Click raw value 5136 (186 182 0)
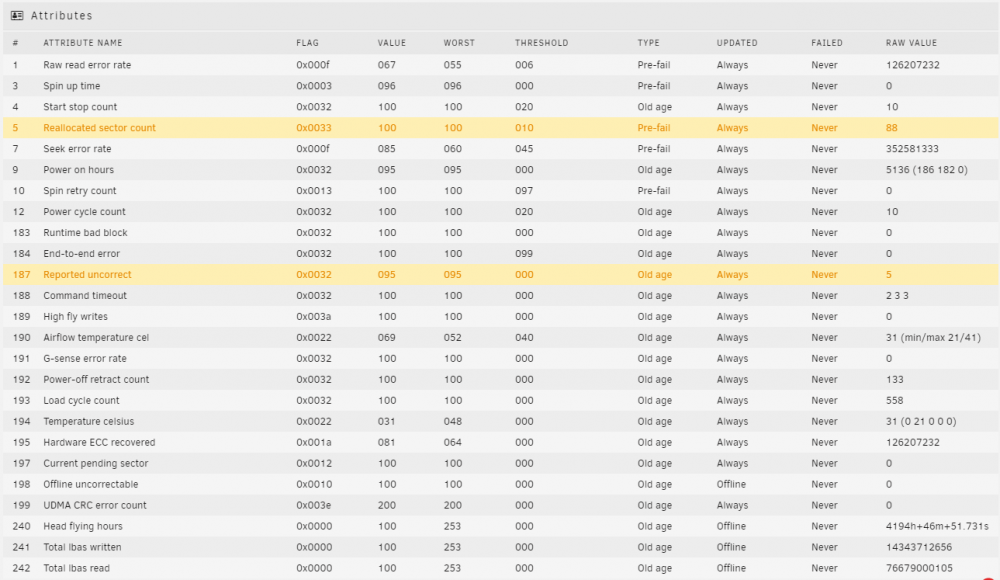Screen dimensions: 1000x580 pos(927,170)
